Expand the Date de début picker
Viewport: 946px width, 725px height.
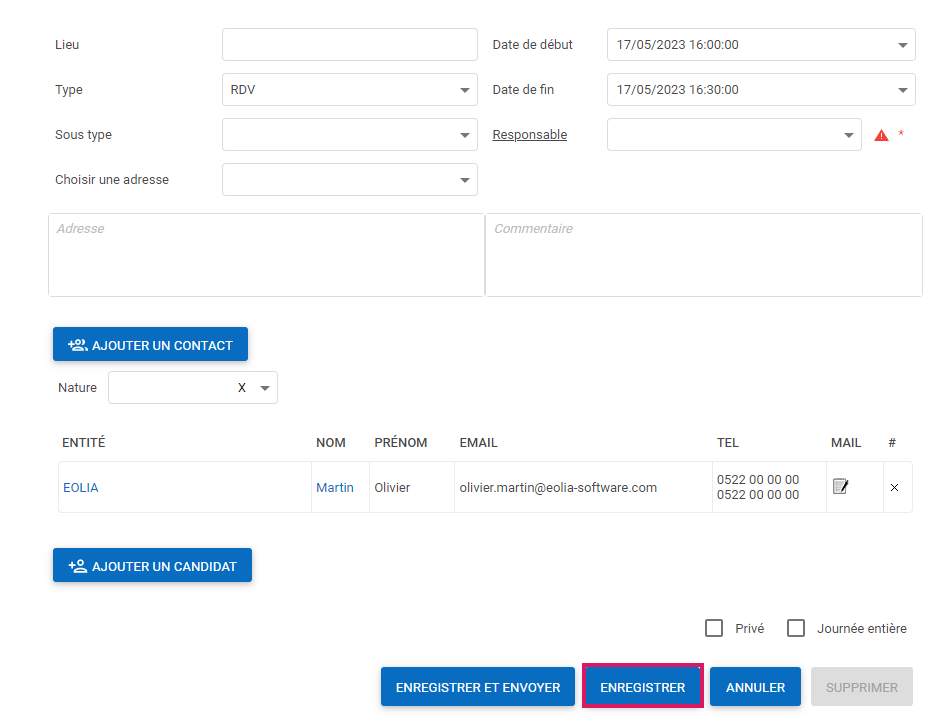(902, 45)
